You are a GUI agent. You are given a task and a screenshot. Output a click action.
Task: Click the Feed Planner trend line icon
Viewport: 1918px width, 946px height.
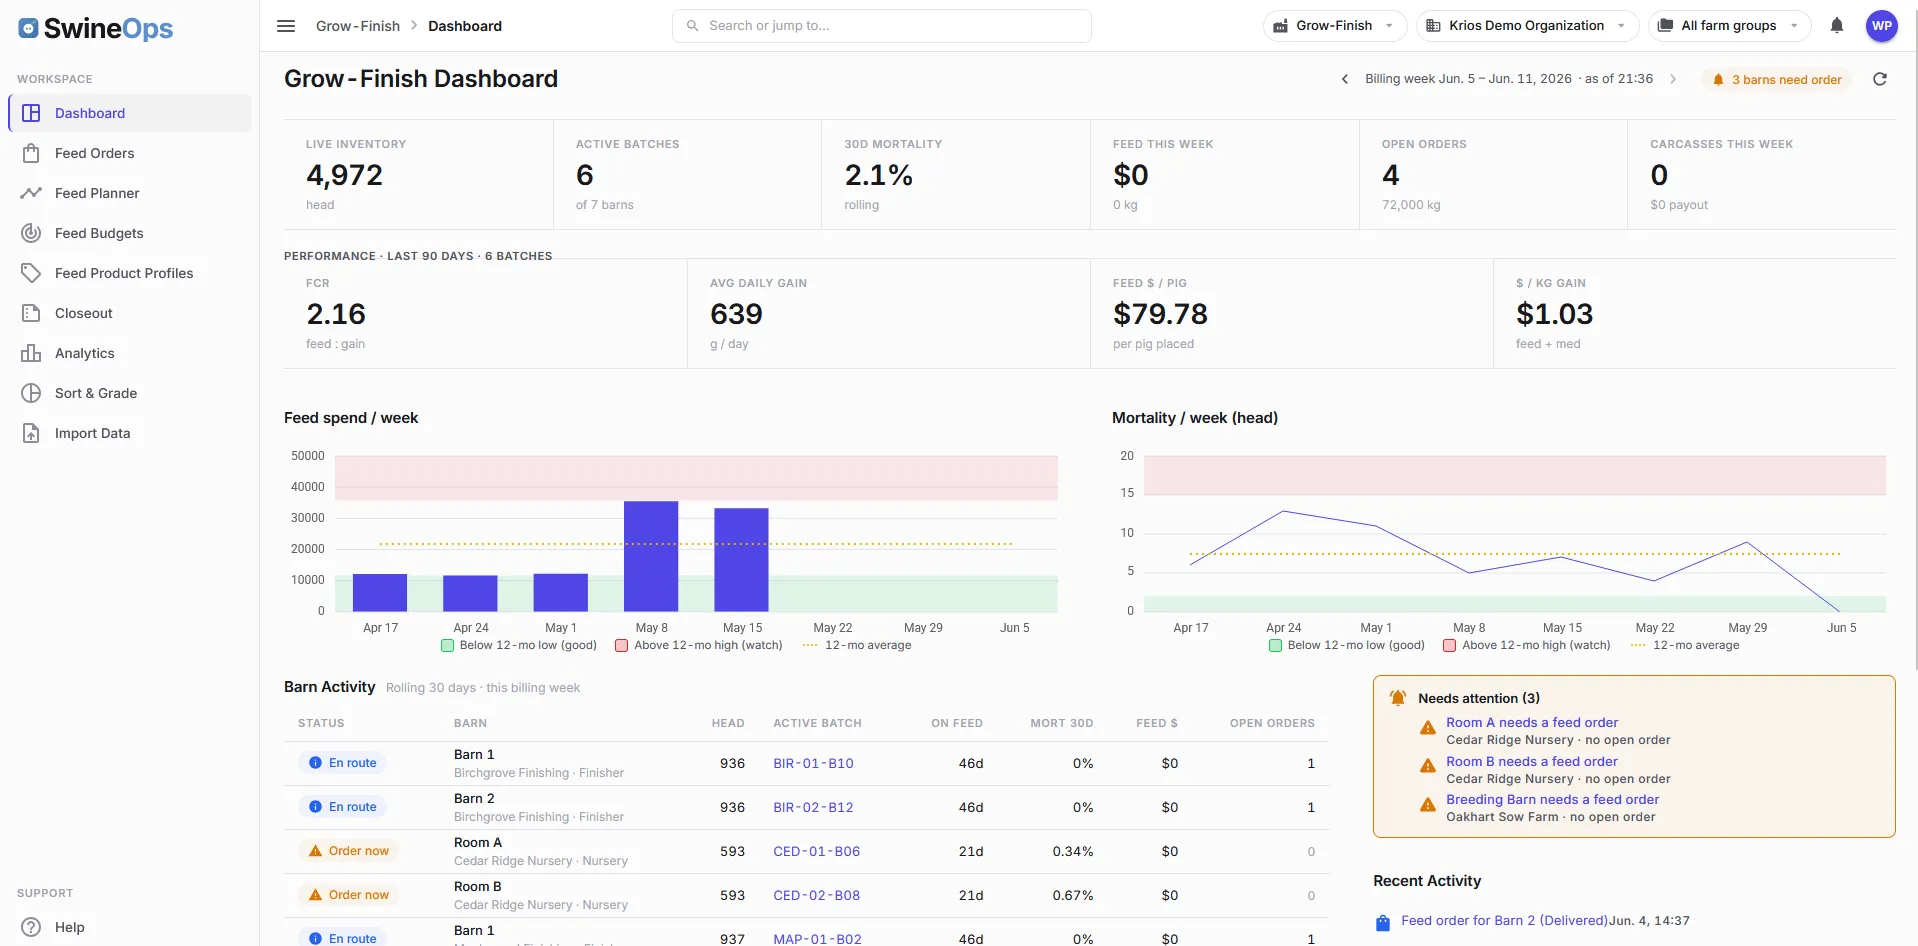click(x=31, y=193)
